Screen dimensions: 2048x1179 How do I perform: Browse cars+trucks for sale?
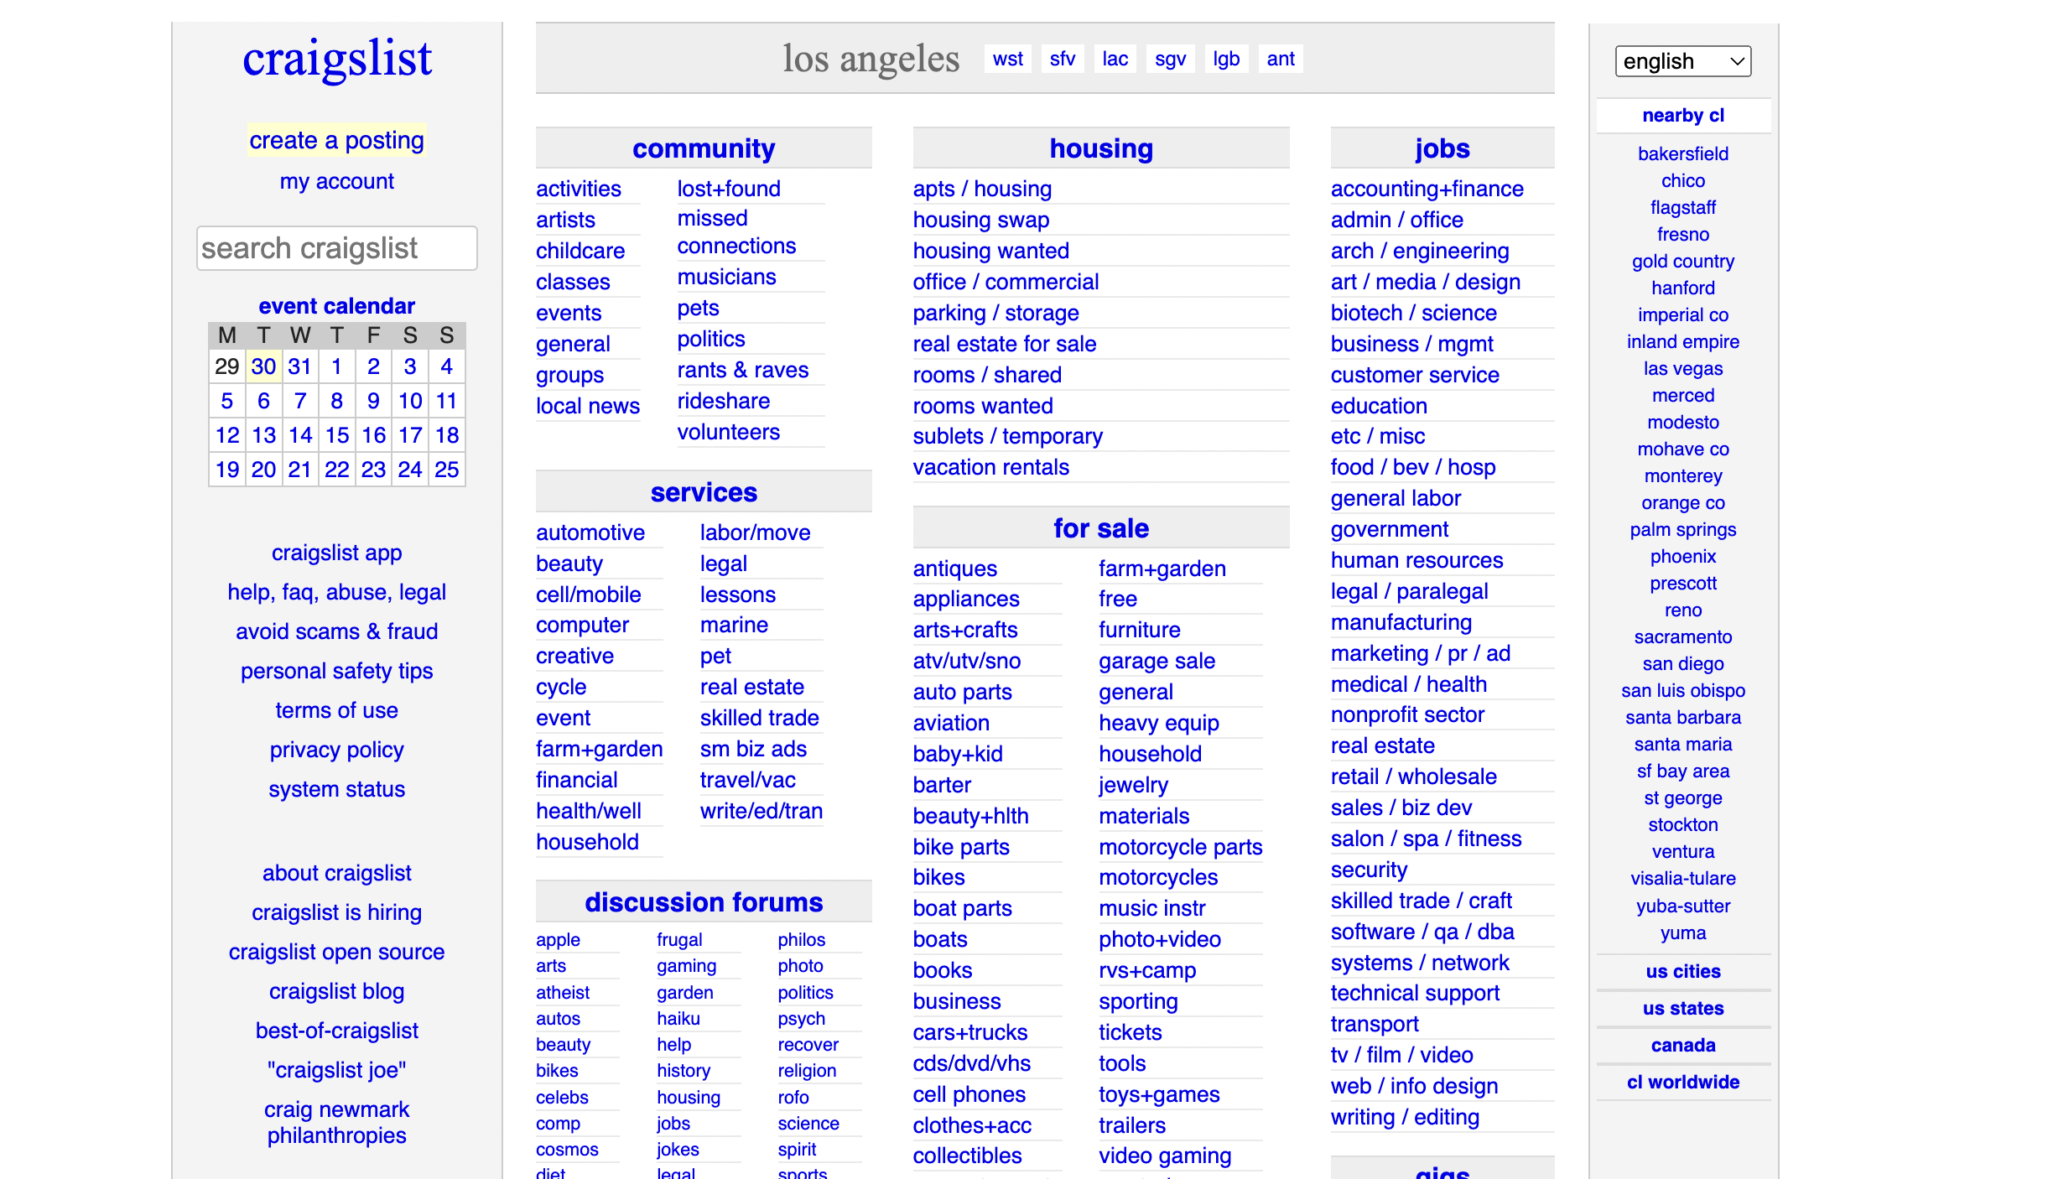pyautogui.click(x=969, y=1032)
